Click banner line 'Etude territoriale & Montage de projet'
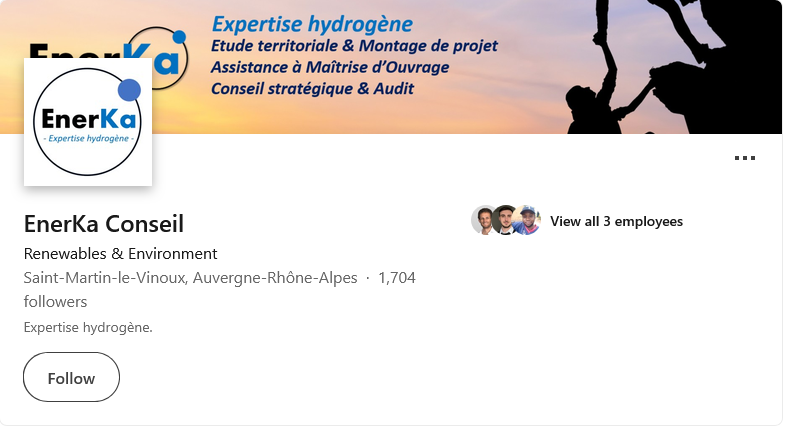The image size is (787, 429). (x=354, y=46)
